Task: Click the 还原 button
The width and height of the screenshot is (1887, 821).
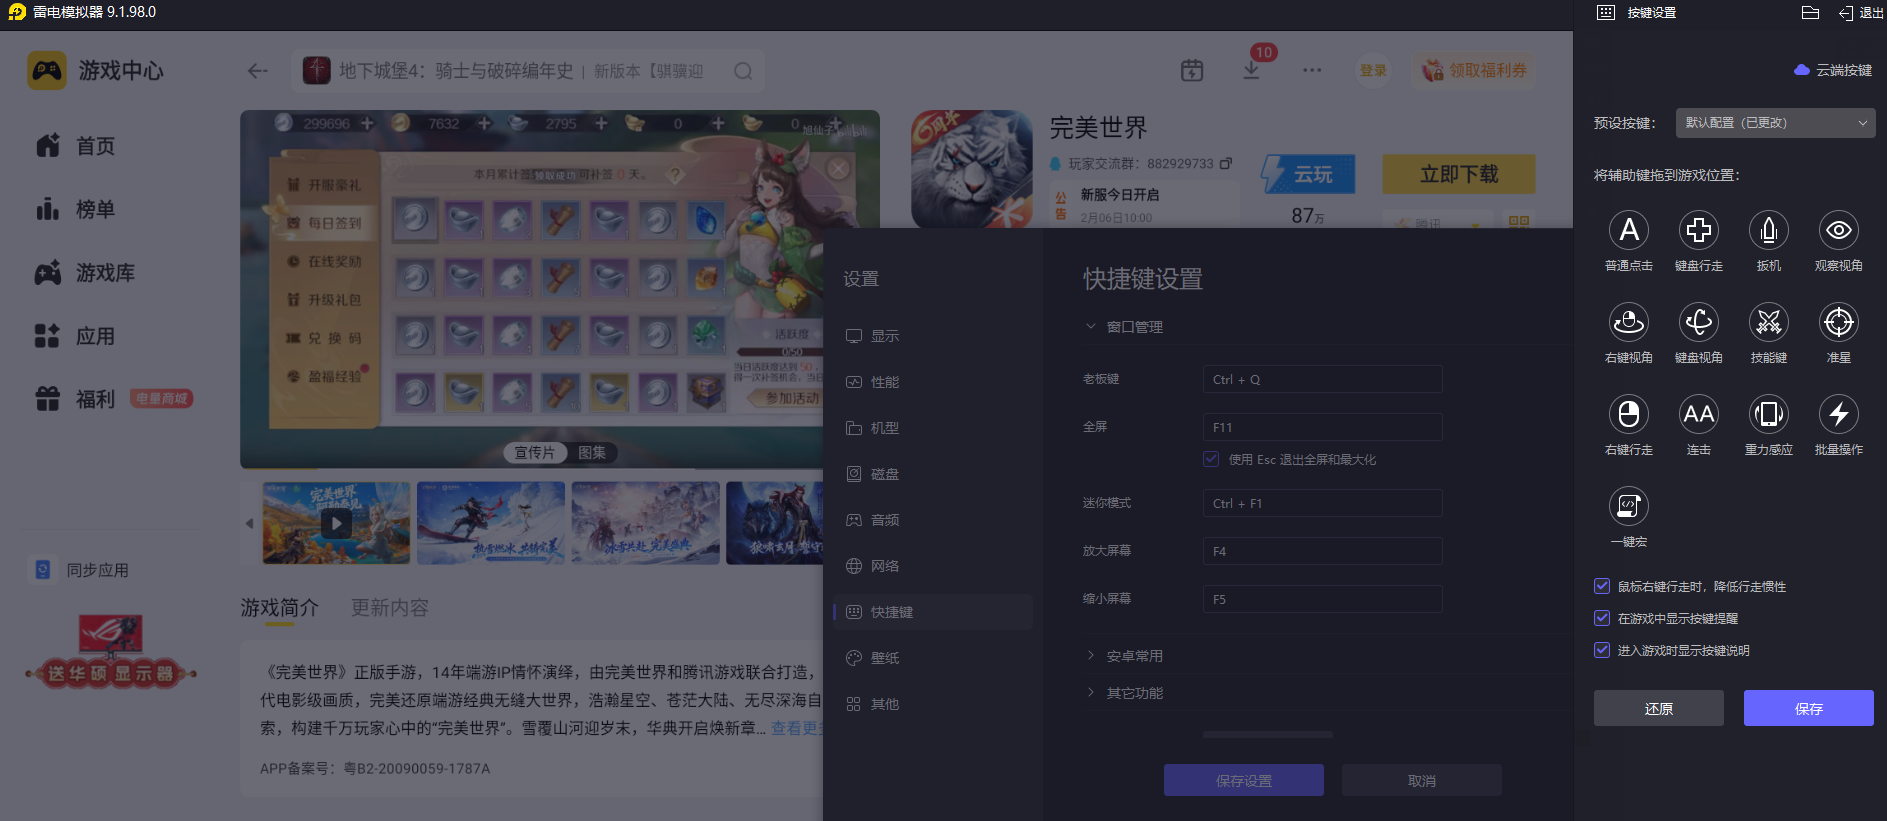Action: 1658,708
